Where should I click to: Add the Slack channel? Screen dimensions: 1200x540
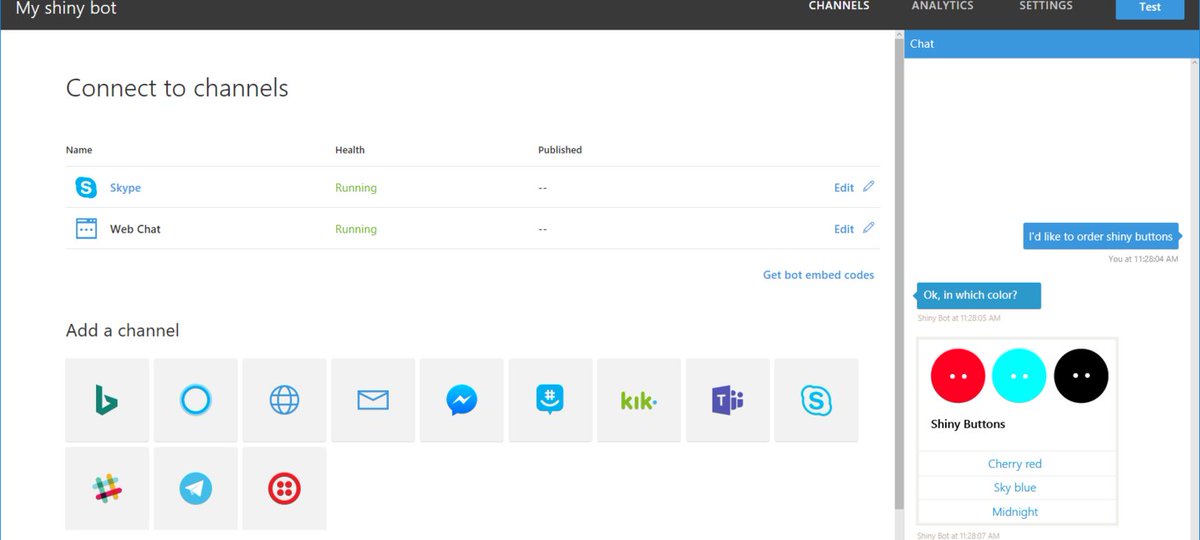[107, 489]
